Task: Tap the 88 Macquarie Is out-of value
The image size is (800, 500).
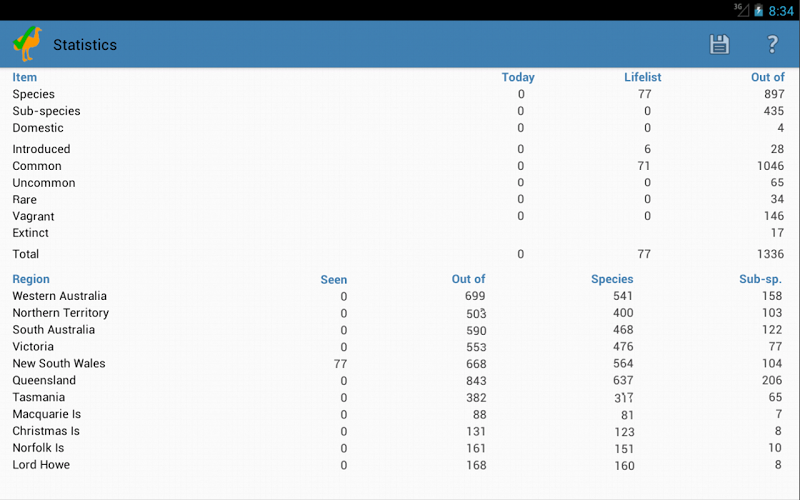Action: coord(480,415)
